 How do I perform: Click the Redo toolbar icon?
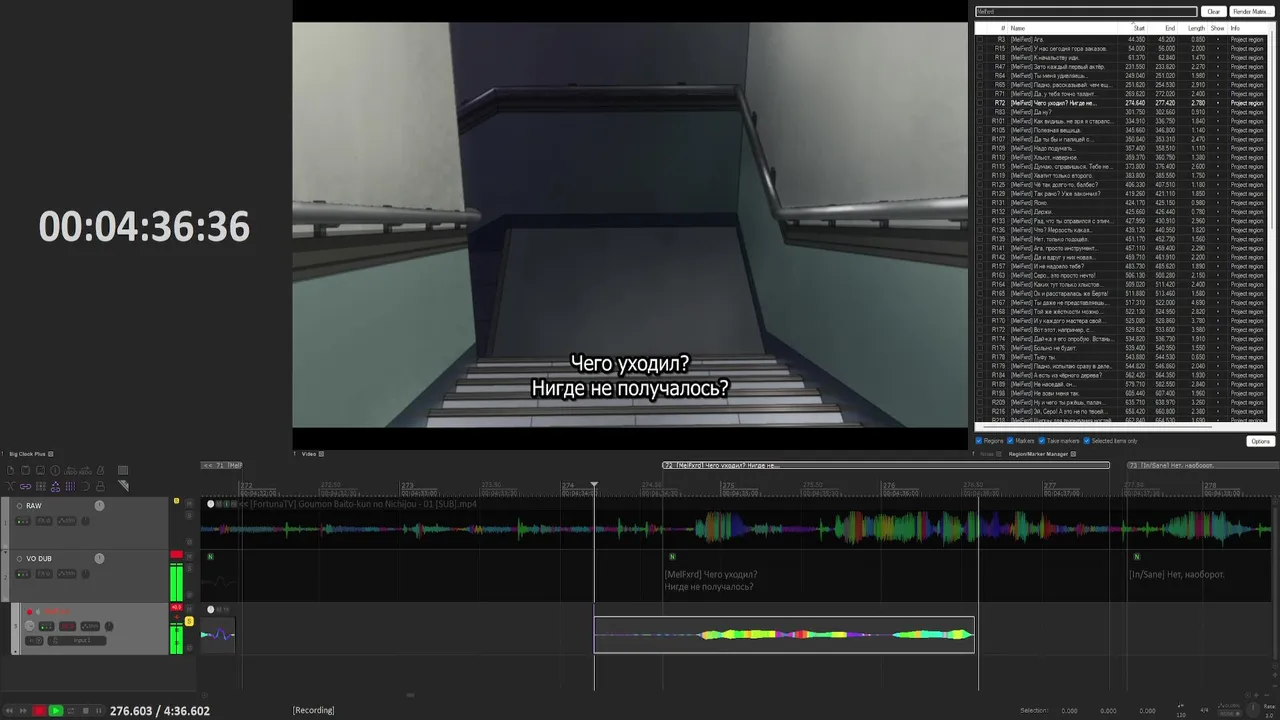pos(86,471)
